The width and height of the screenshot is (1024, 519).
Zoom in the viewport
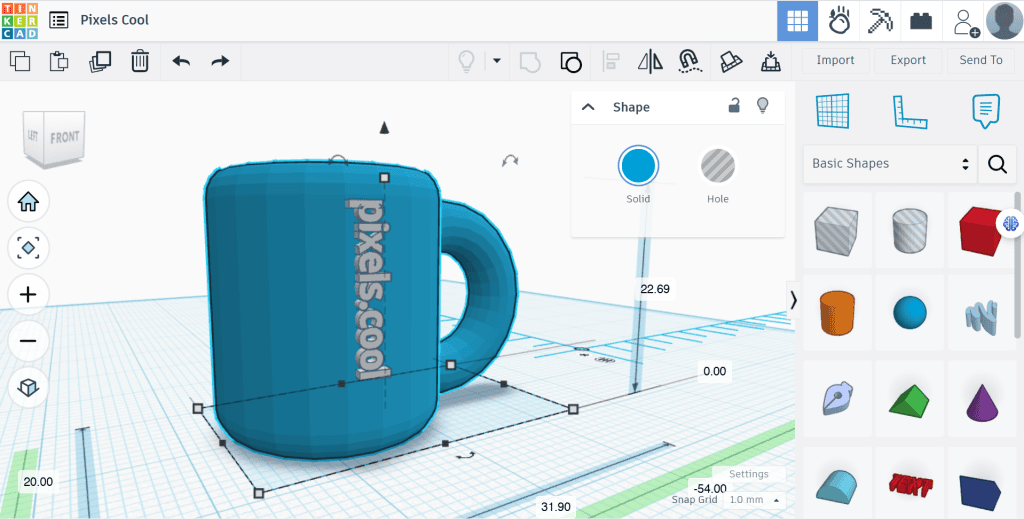[28, 295]
